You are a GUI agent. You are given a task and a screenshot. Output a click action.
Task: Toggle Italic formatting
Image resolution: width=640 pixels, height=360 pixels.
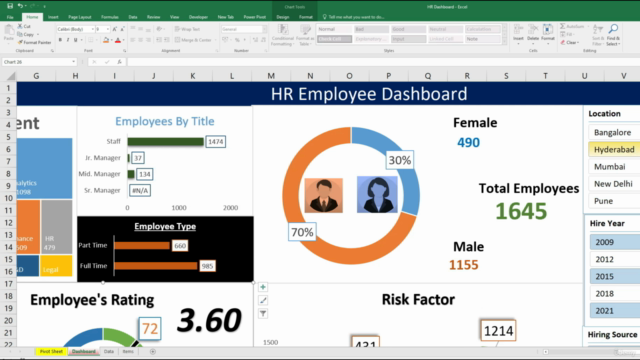[x=68, y=40]
